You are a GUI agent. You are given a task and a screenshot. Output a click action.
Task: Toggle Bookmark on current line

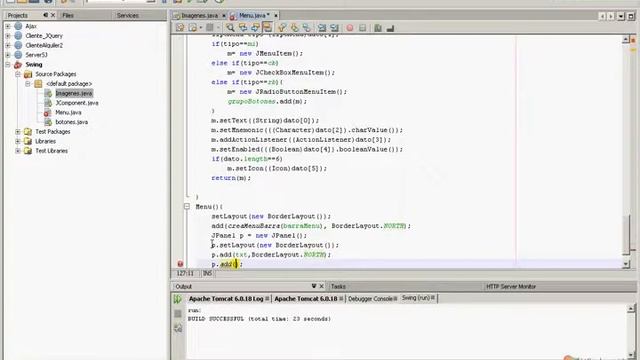(307, 28)
